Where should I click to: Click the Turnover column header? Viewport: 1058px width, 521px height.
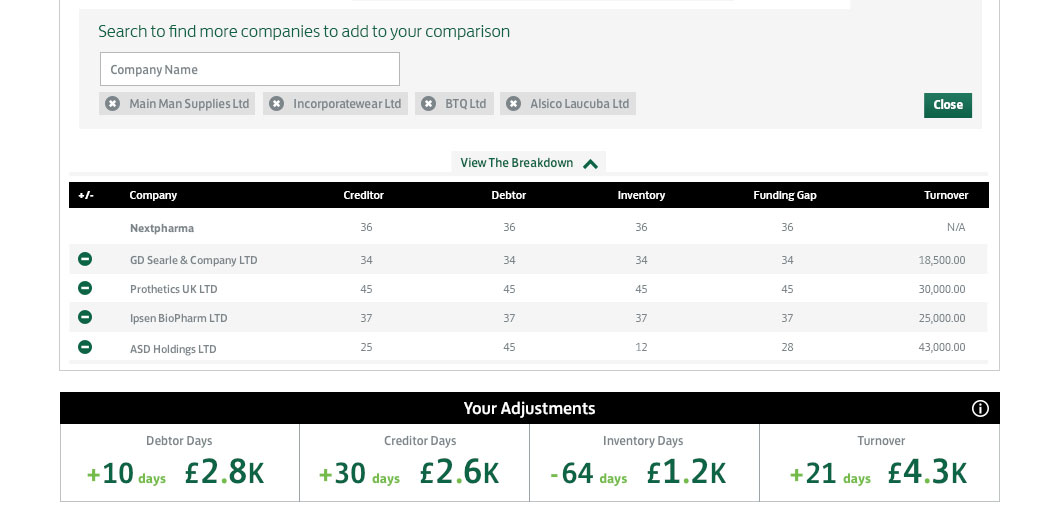(946, 195)
